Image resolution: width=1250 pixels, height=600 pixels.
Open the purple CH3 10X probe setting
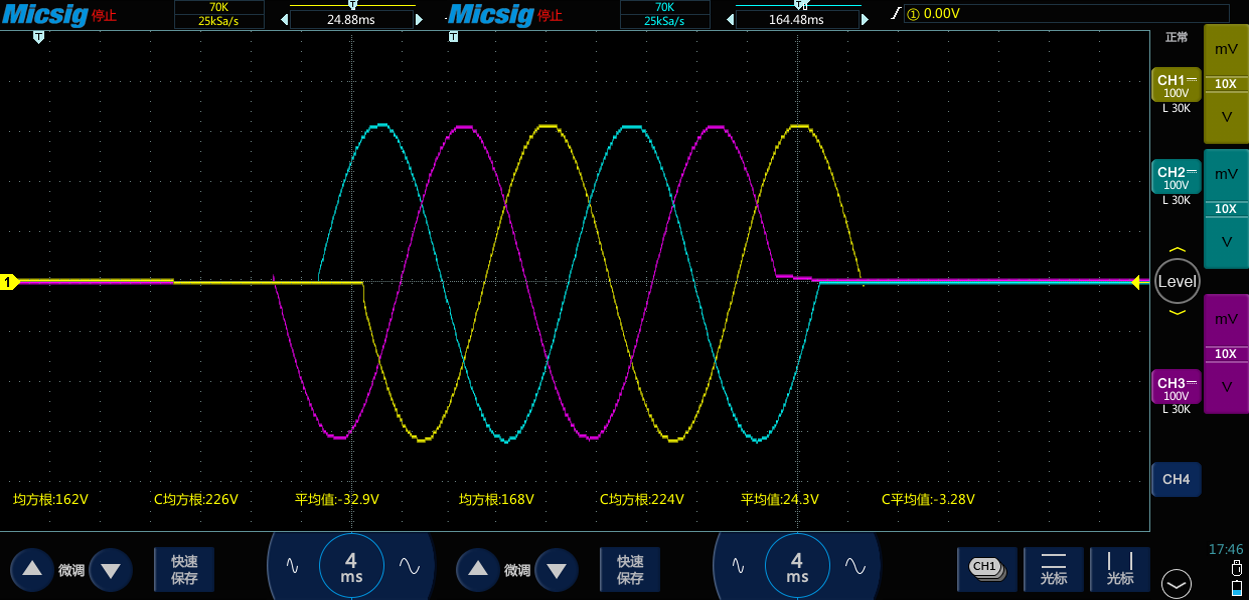point(1226,354)
